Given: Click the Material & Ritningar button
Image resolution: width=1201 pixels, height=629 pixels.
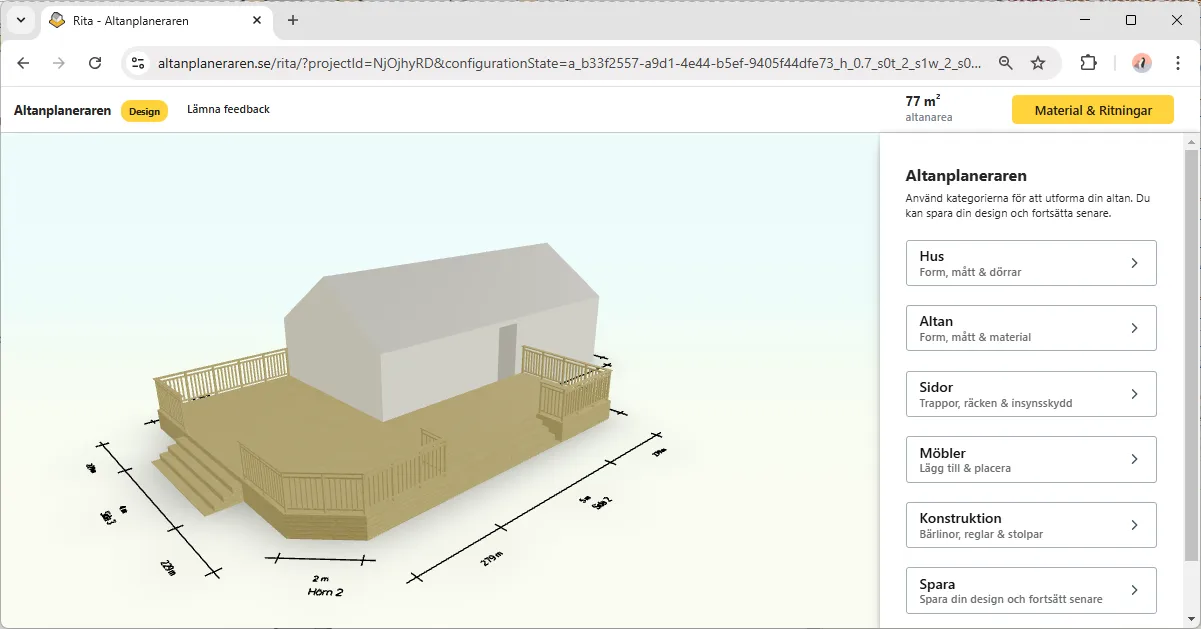Looking at the screenshot, I should click(1092, 110).
